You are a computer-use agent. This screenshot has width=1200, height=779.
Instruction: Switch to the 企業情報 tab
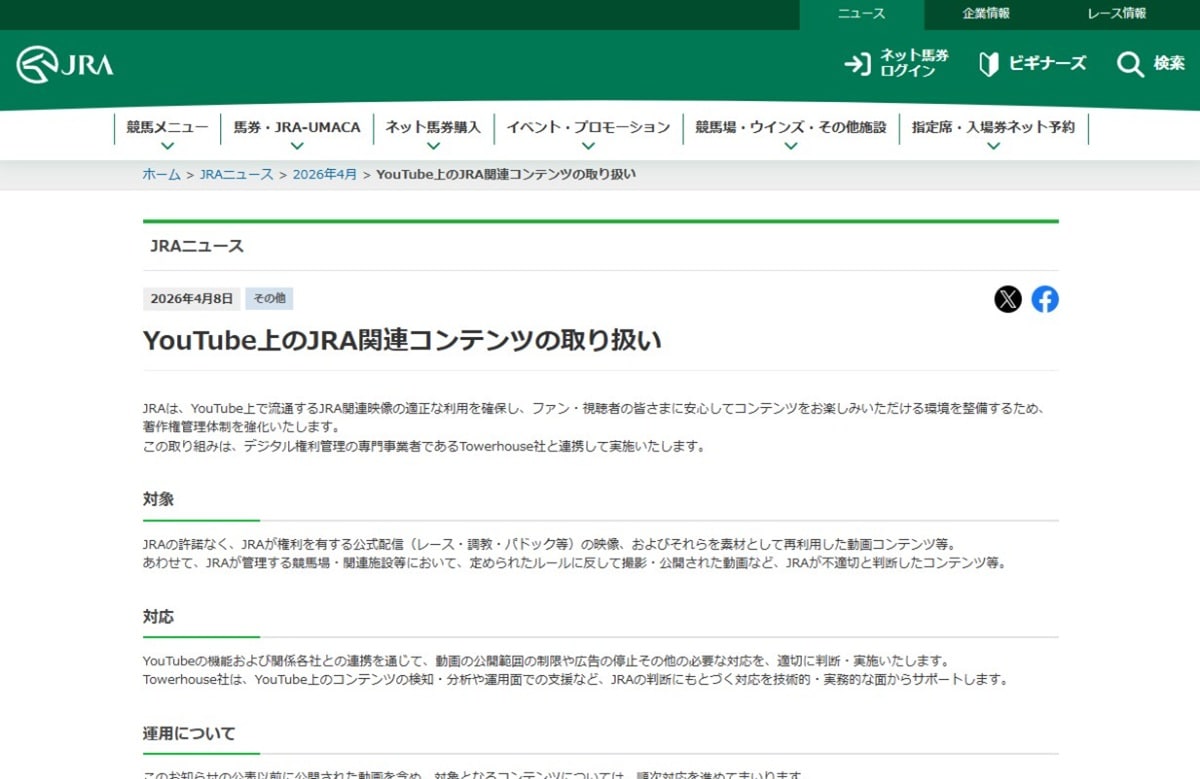point(986,14)
